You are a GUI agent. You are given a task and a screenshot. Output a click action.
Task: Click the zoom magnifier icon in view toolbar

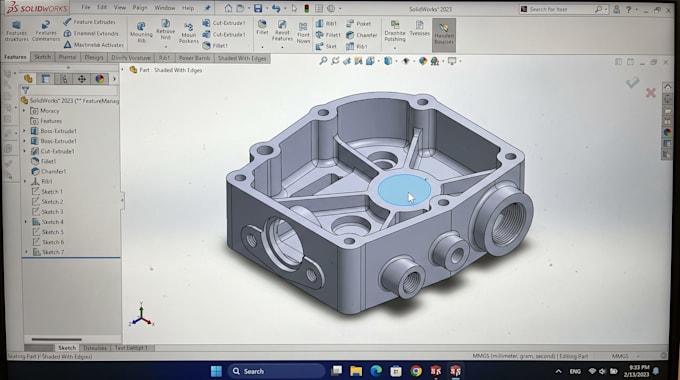323,61
